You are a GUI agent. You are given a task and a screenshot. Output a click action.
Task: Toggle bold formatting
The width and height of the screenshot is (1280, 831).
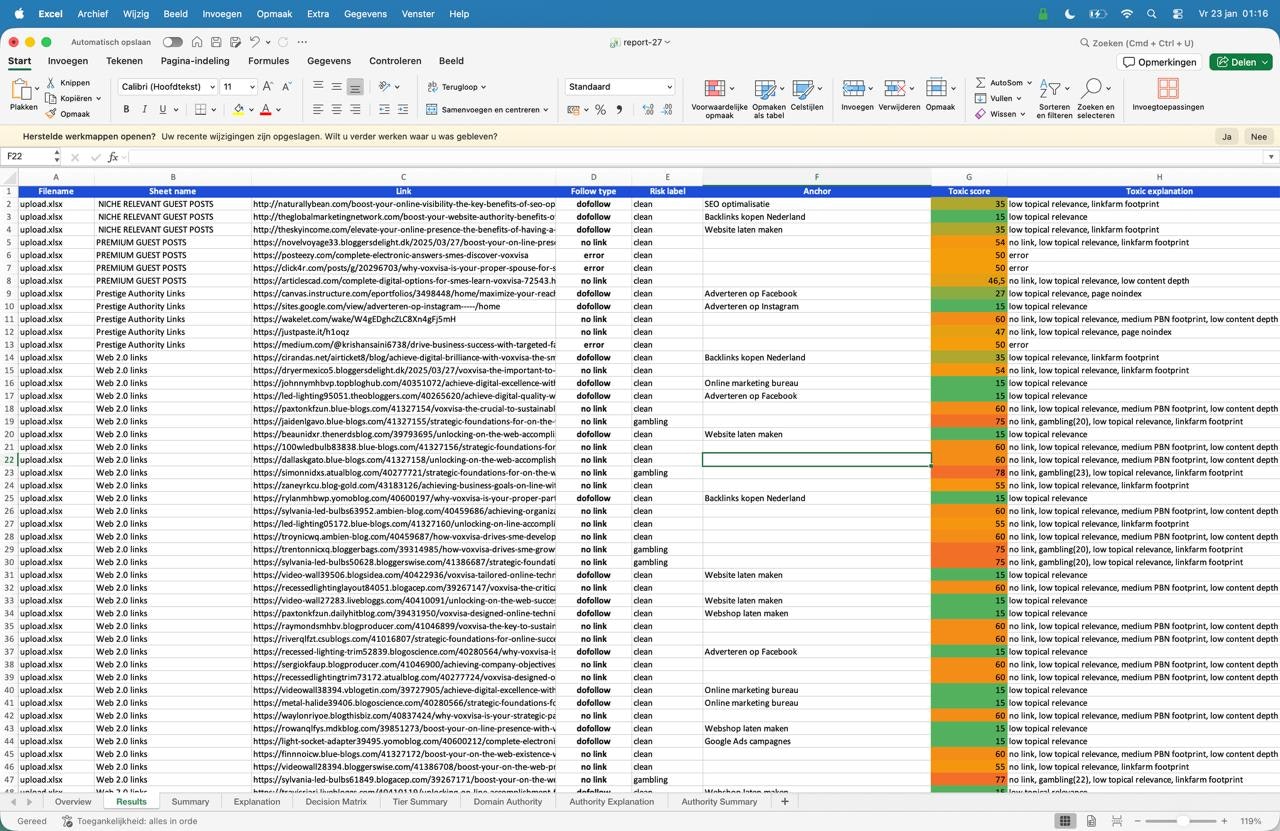tap(126, 108)
